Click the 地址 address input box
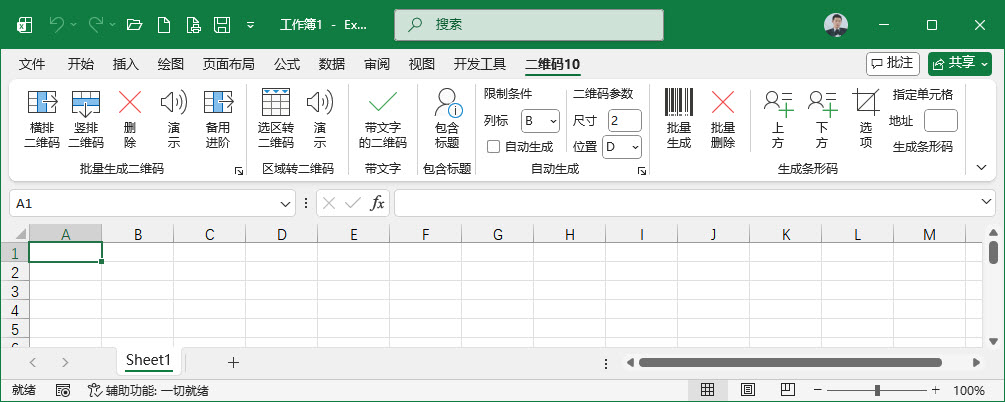1005x402 pixels. coord(940,121)
